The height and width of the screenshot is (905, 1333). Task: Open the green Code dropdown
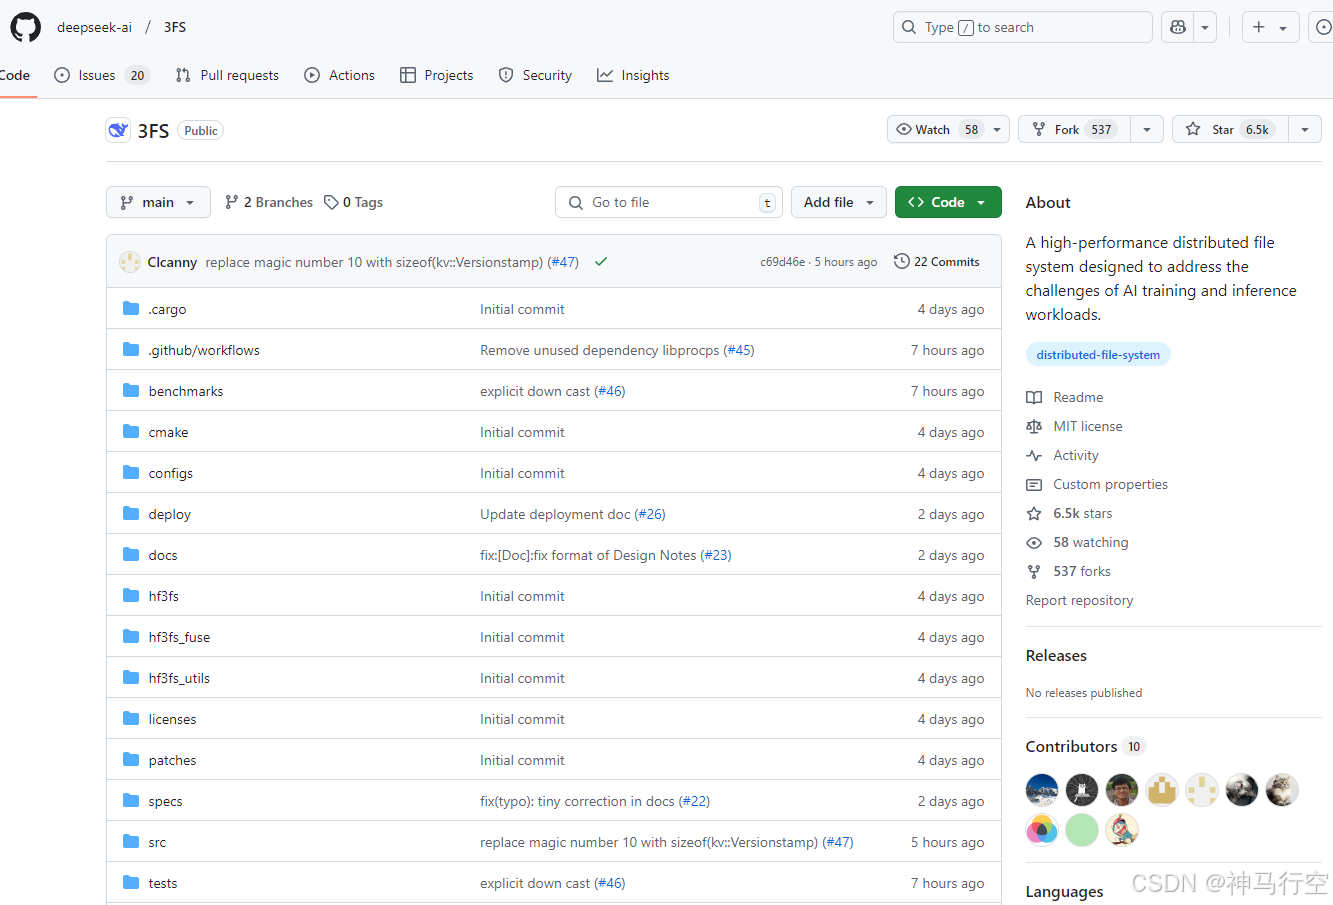pyautogui.click(x=948, y=202)
